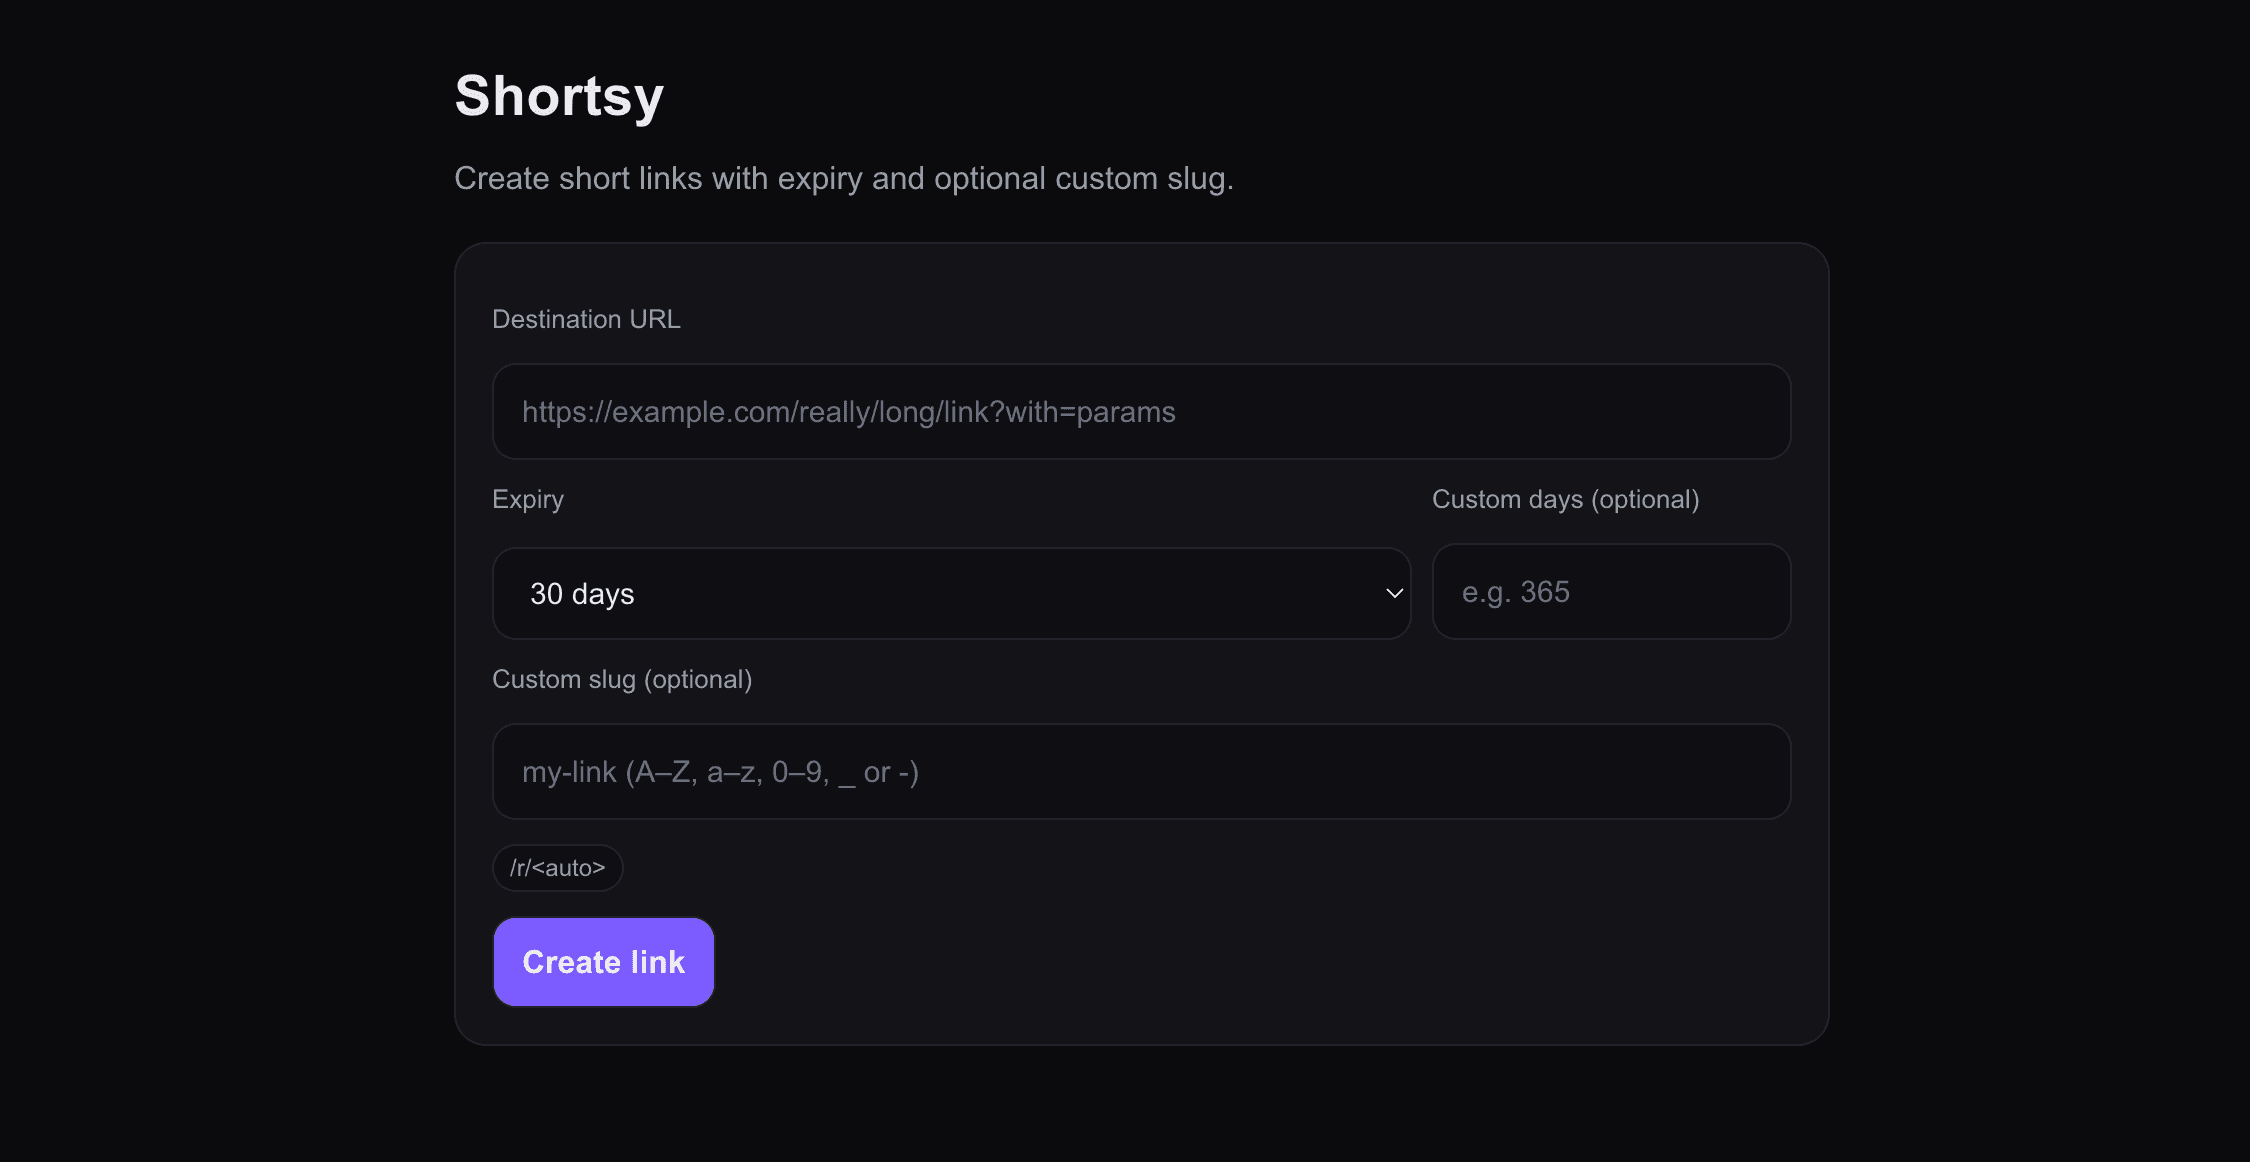The image size is (2250, 1162).
Task: Click the subtitle about short links with expiry
Action: 843,178
